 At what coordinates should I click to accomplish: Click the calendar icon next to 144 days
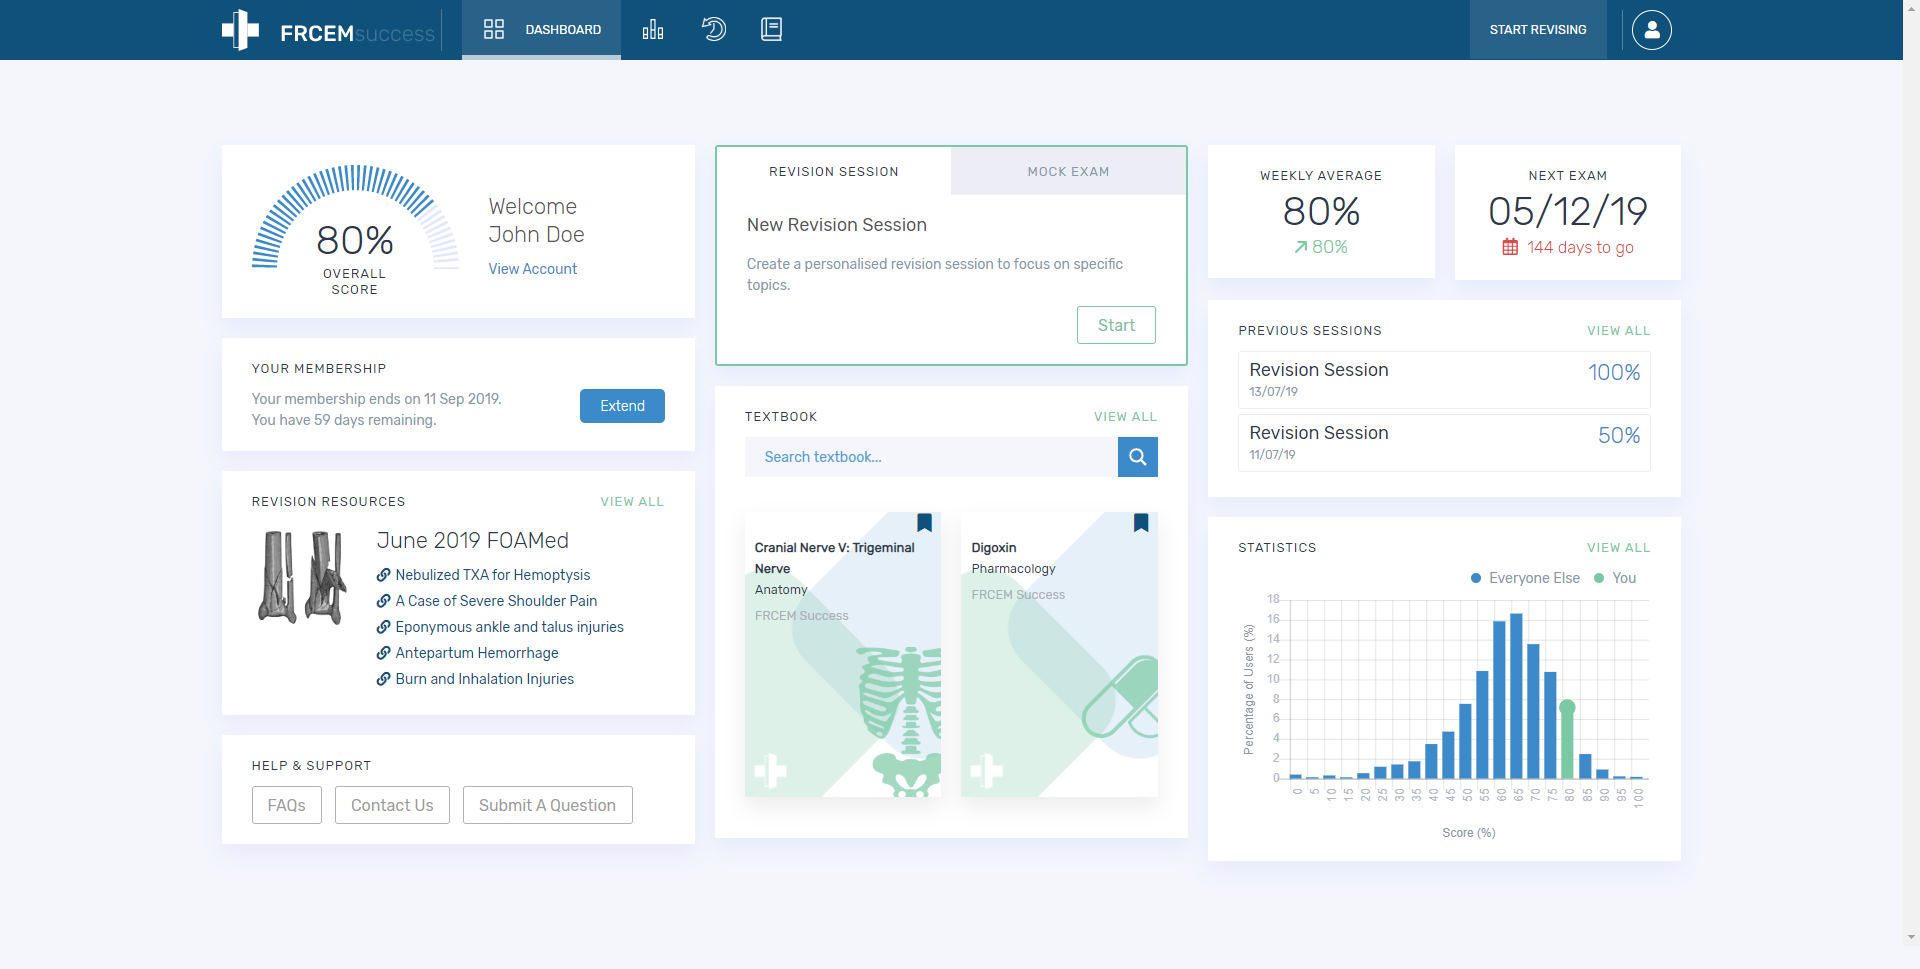click(1510, 247)
